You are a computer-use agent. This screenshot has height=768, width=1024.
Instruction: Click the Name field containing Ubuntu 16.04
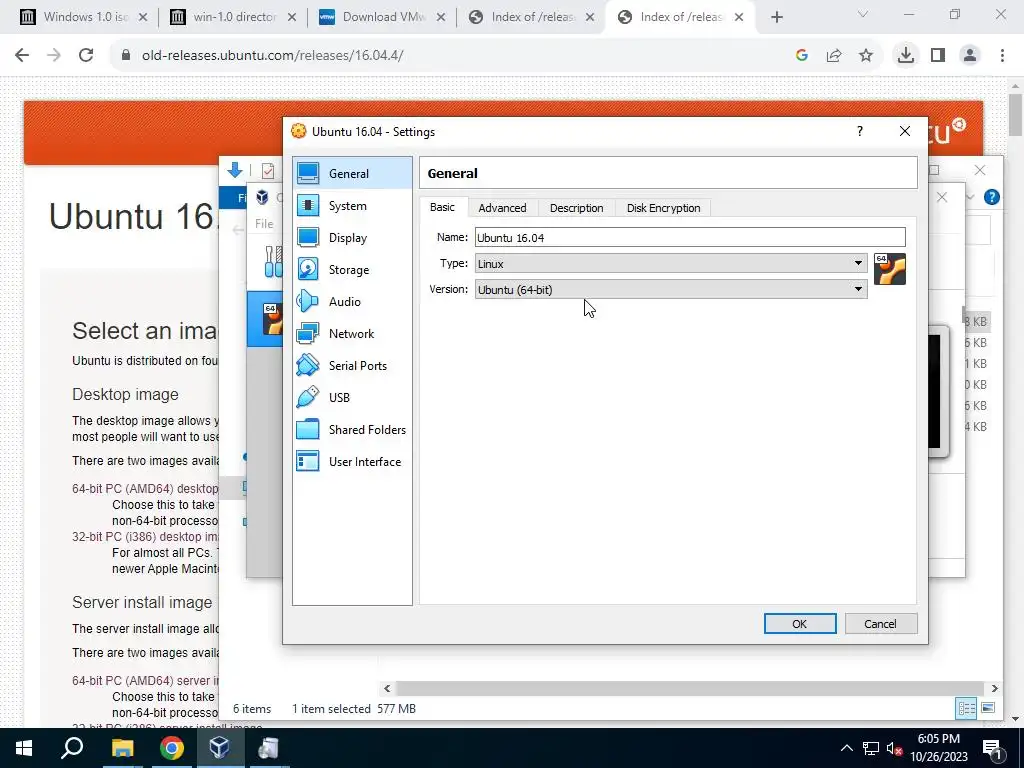690,237
